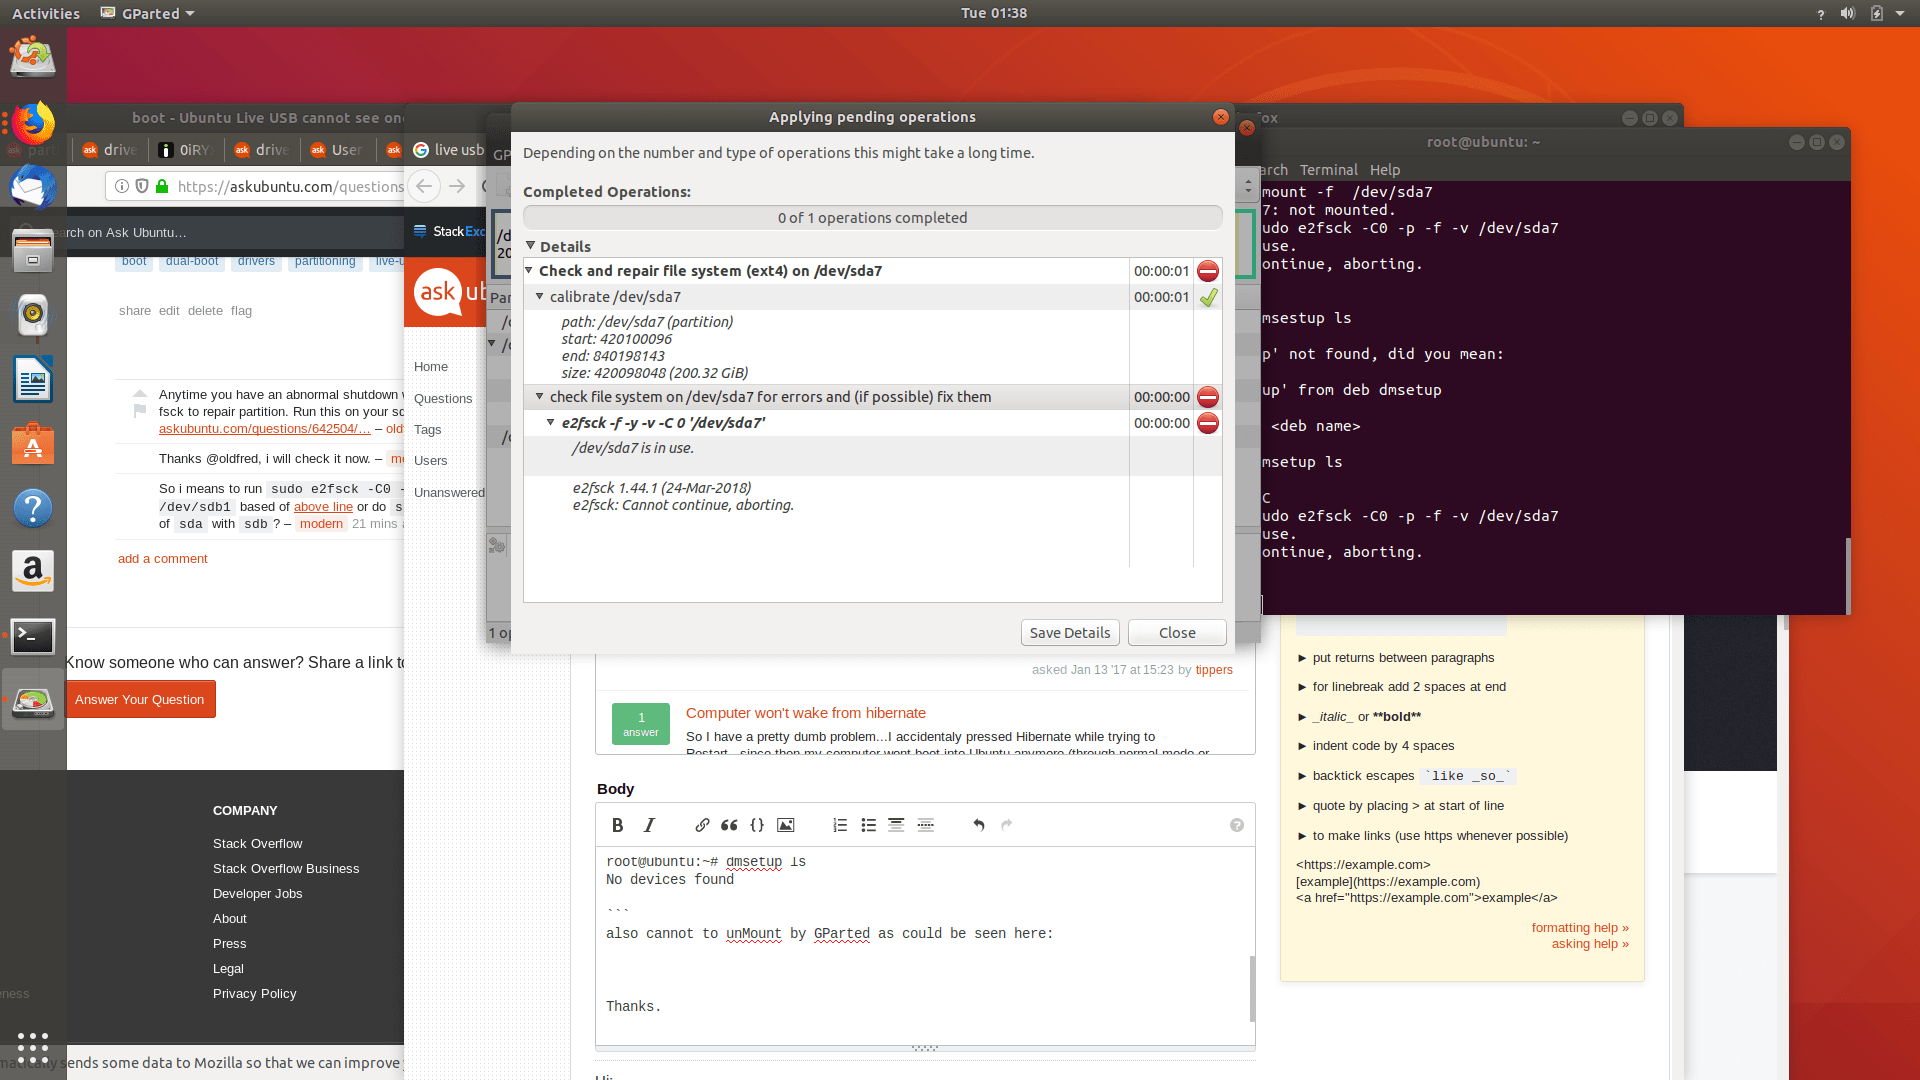Open Terminal icon in the dock

tap(33, 636)
